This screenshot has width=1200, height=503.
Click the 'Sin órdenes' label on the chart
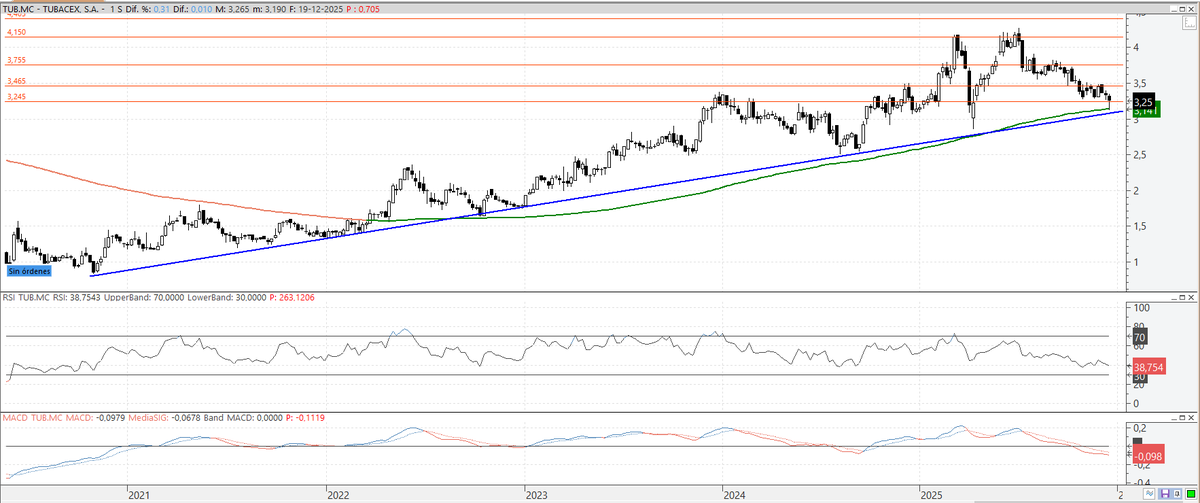[x=28, y=270]
